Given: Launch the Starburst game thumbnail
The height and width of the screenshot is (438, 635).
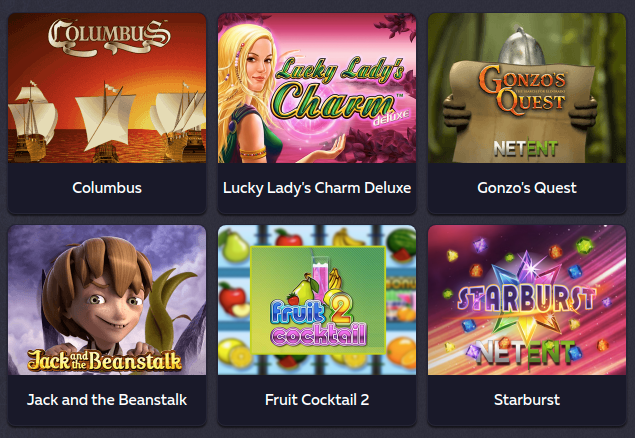Looking at the screenshot, I should tap(527, 300).
